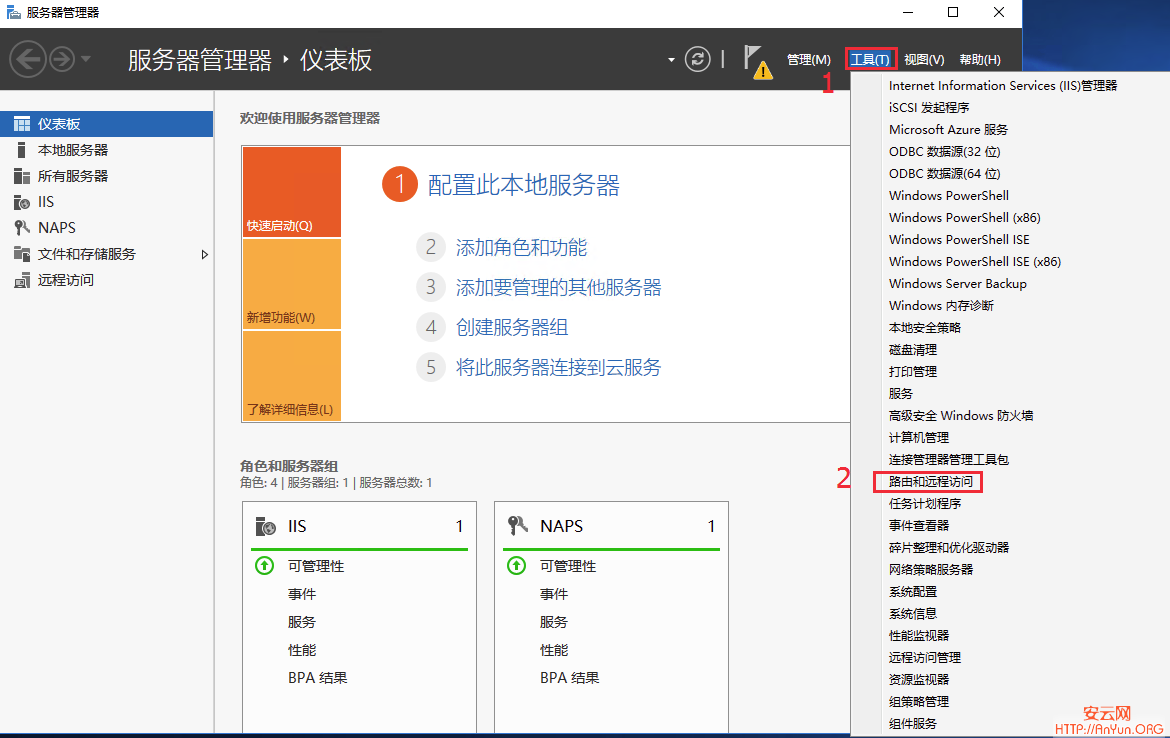The image size is (1170, 738).
Task: Expand the 文件和存储服务 arrow
Action: click(x=204, y=254)
